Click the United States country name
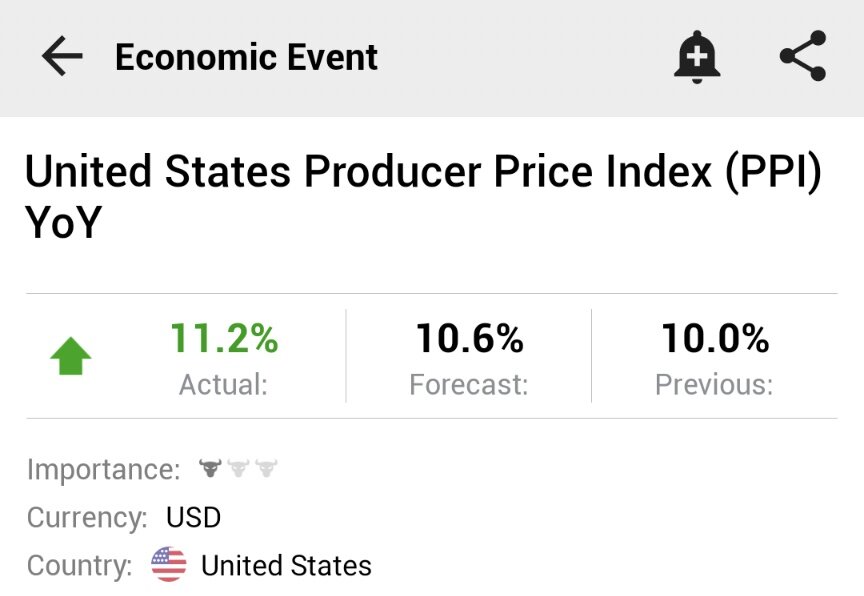The image size is (864, 596). pyautogui.click(x=286, y=566)
